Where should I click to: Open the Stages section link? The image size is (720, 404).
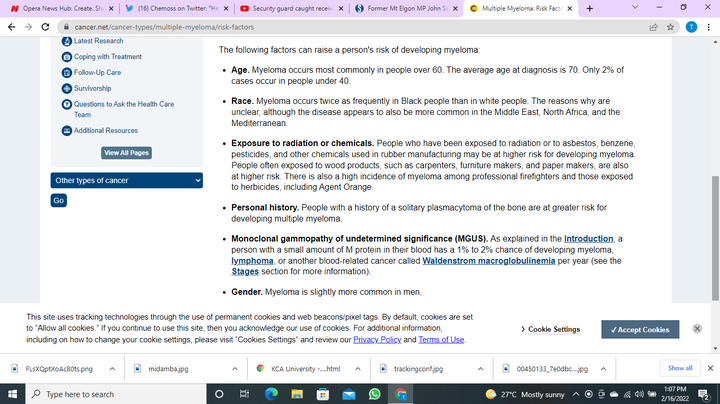245,271
